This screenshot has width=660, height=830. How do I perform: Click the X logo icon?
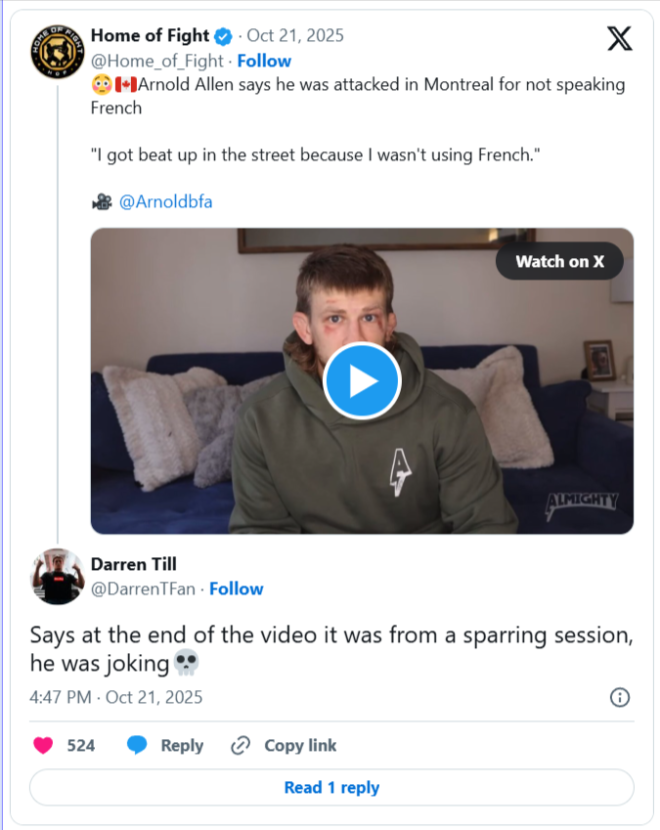[619, 39]
